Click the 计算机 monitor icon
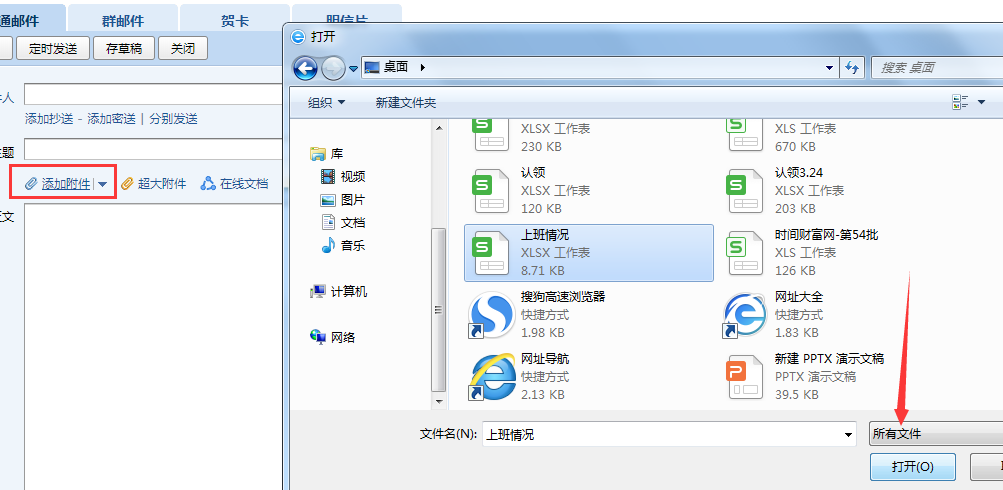The height and width of the screenshot is (490, 1003). pos(318,292)
